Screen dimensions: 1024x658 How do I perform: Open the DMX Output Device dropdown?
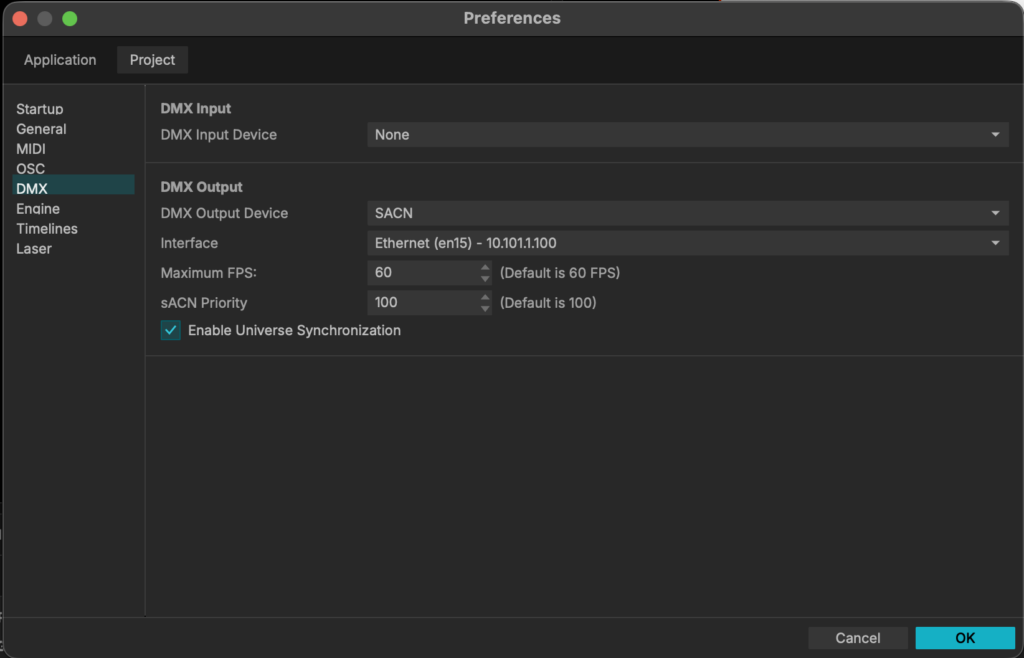[688, 213]
